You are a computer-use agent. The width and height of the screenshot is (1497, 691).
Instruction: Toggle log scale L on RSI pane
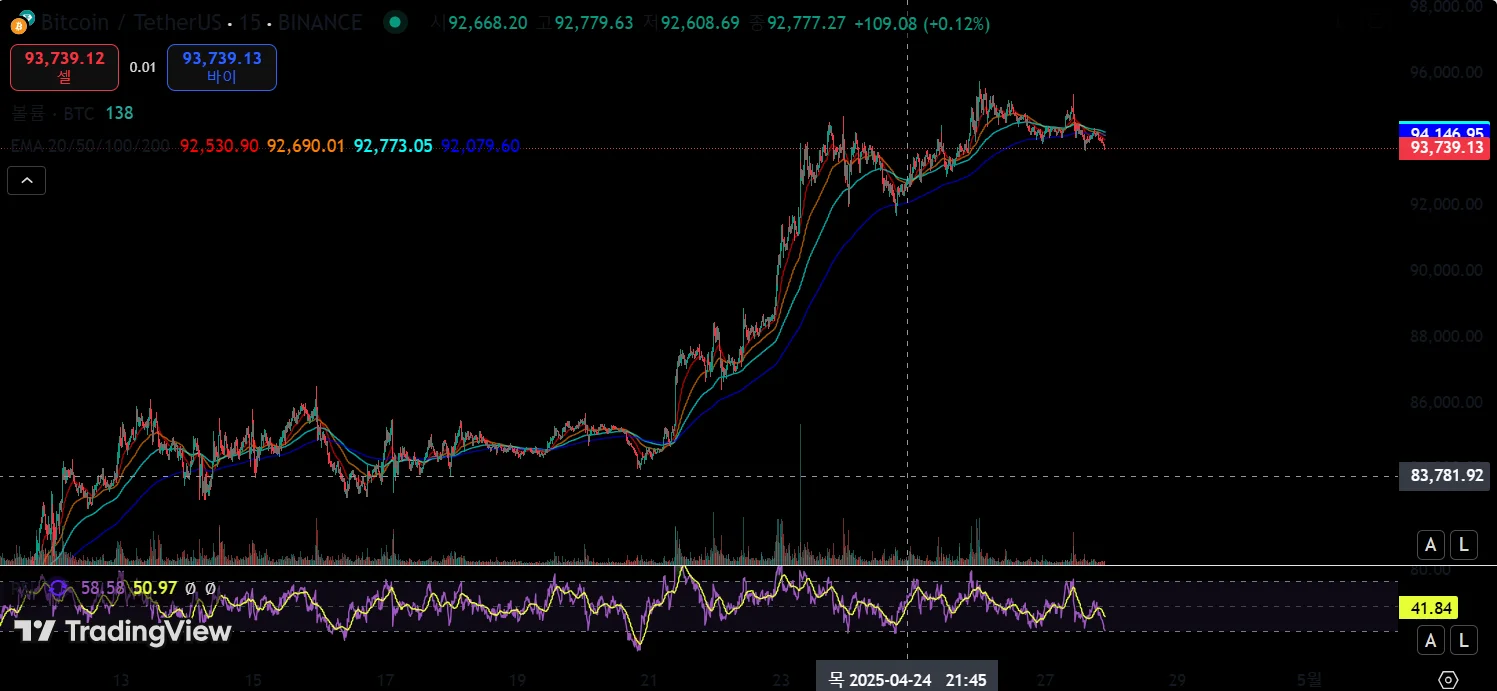coord(1464,641)
